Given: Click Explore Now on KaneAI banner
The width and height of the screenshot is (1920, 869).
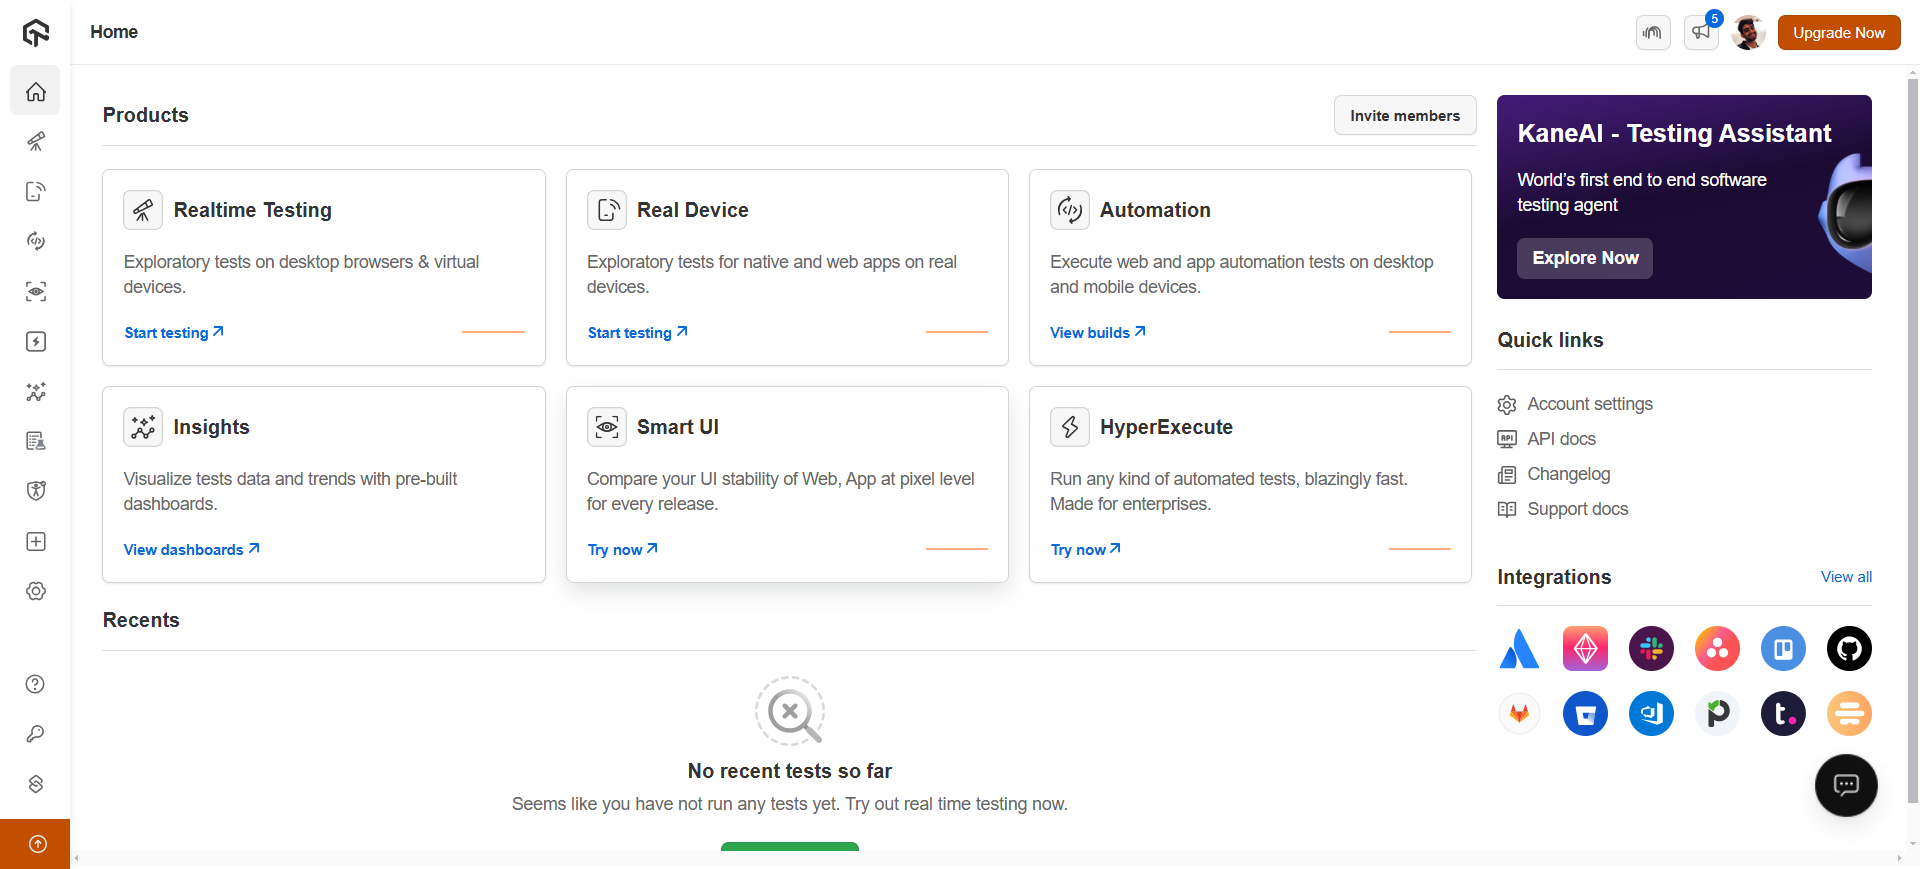Looking at the screenshot, I should tap(1584, 258).
